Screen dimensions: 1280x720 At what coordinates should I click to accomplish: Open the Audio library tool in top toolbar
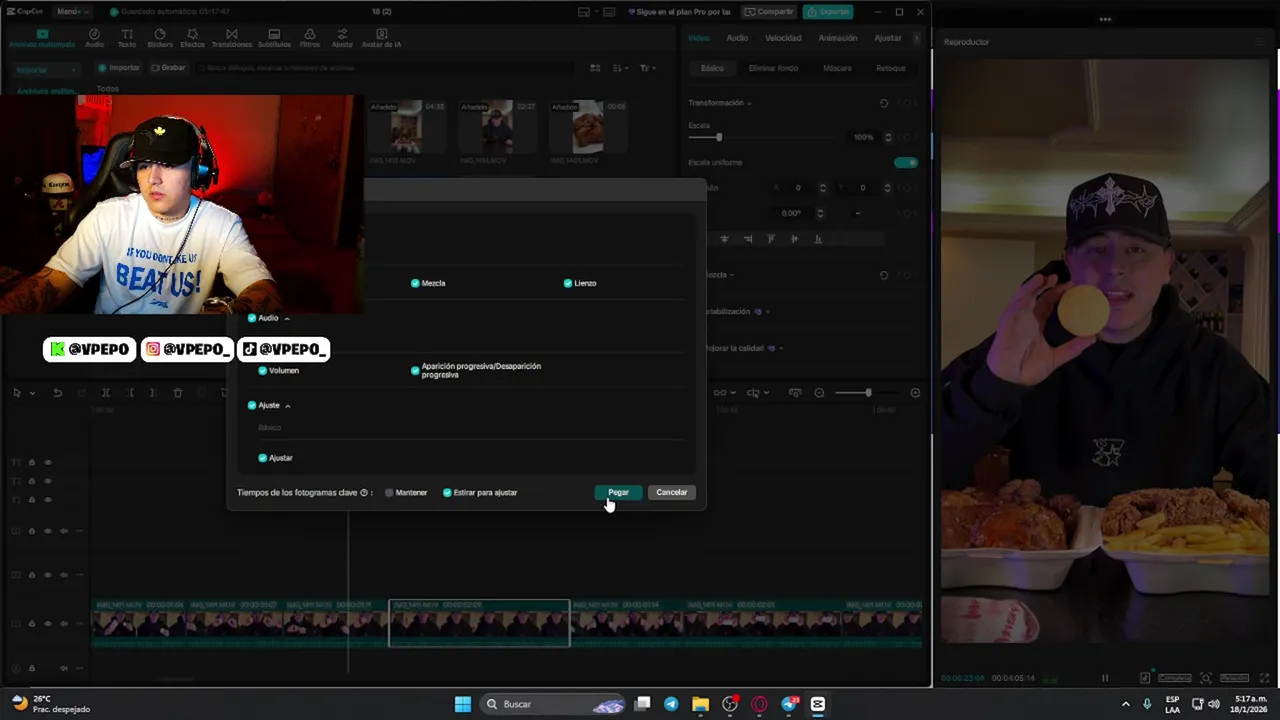pyautogui.click(x=94, y=38)
